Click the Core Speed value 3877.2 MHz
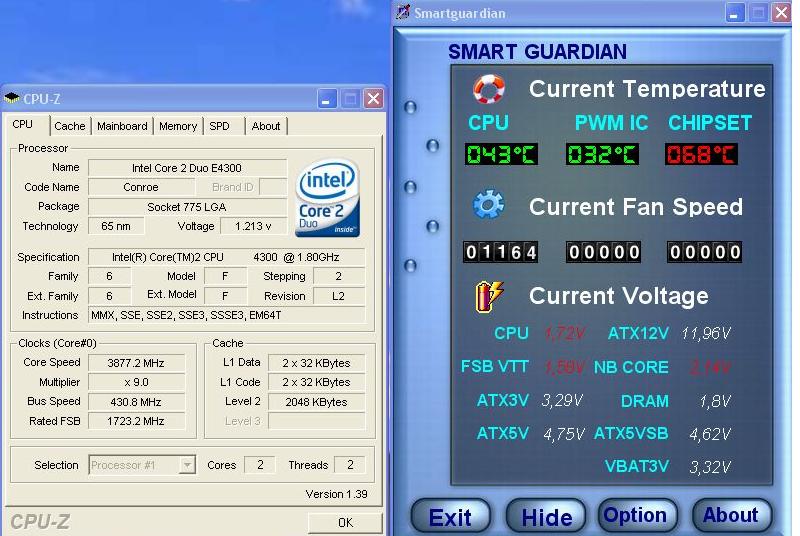The image size is (800, 536). [136, 363]
